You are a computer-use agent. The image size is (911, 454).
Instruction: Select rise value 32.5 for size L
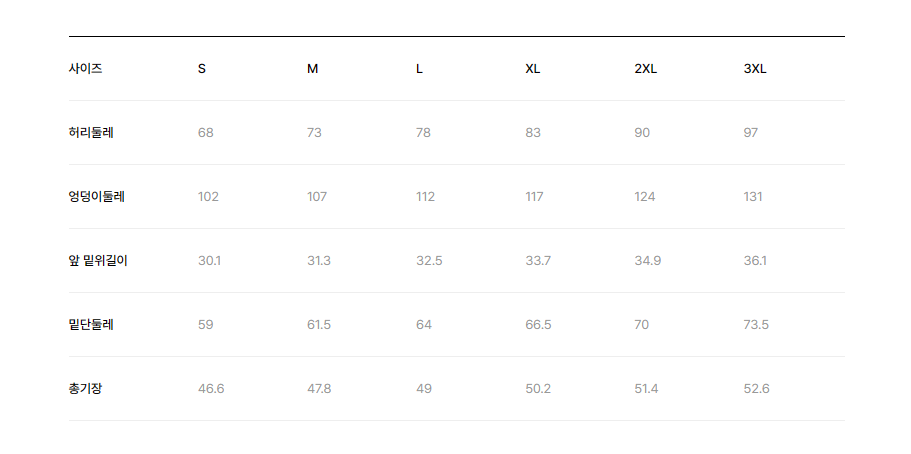(x=429, y=260)
